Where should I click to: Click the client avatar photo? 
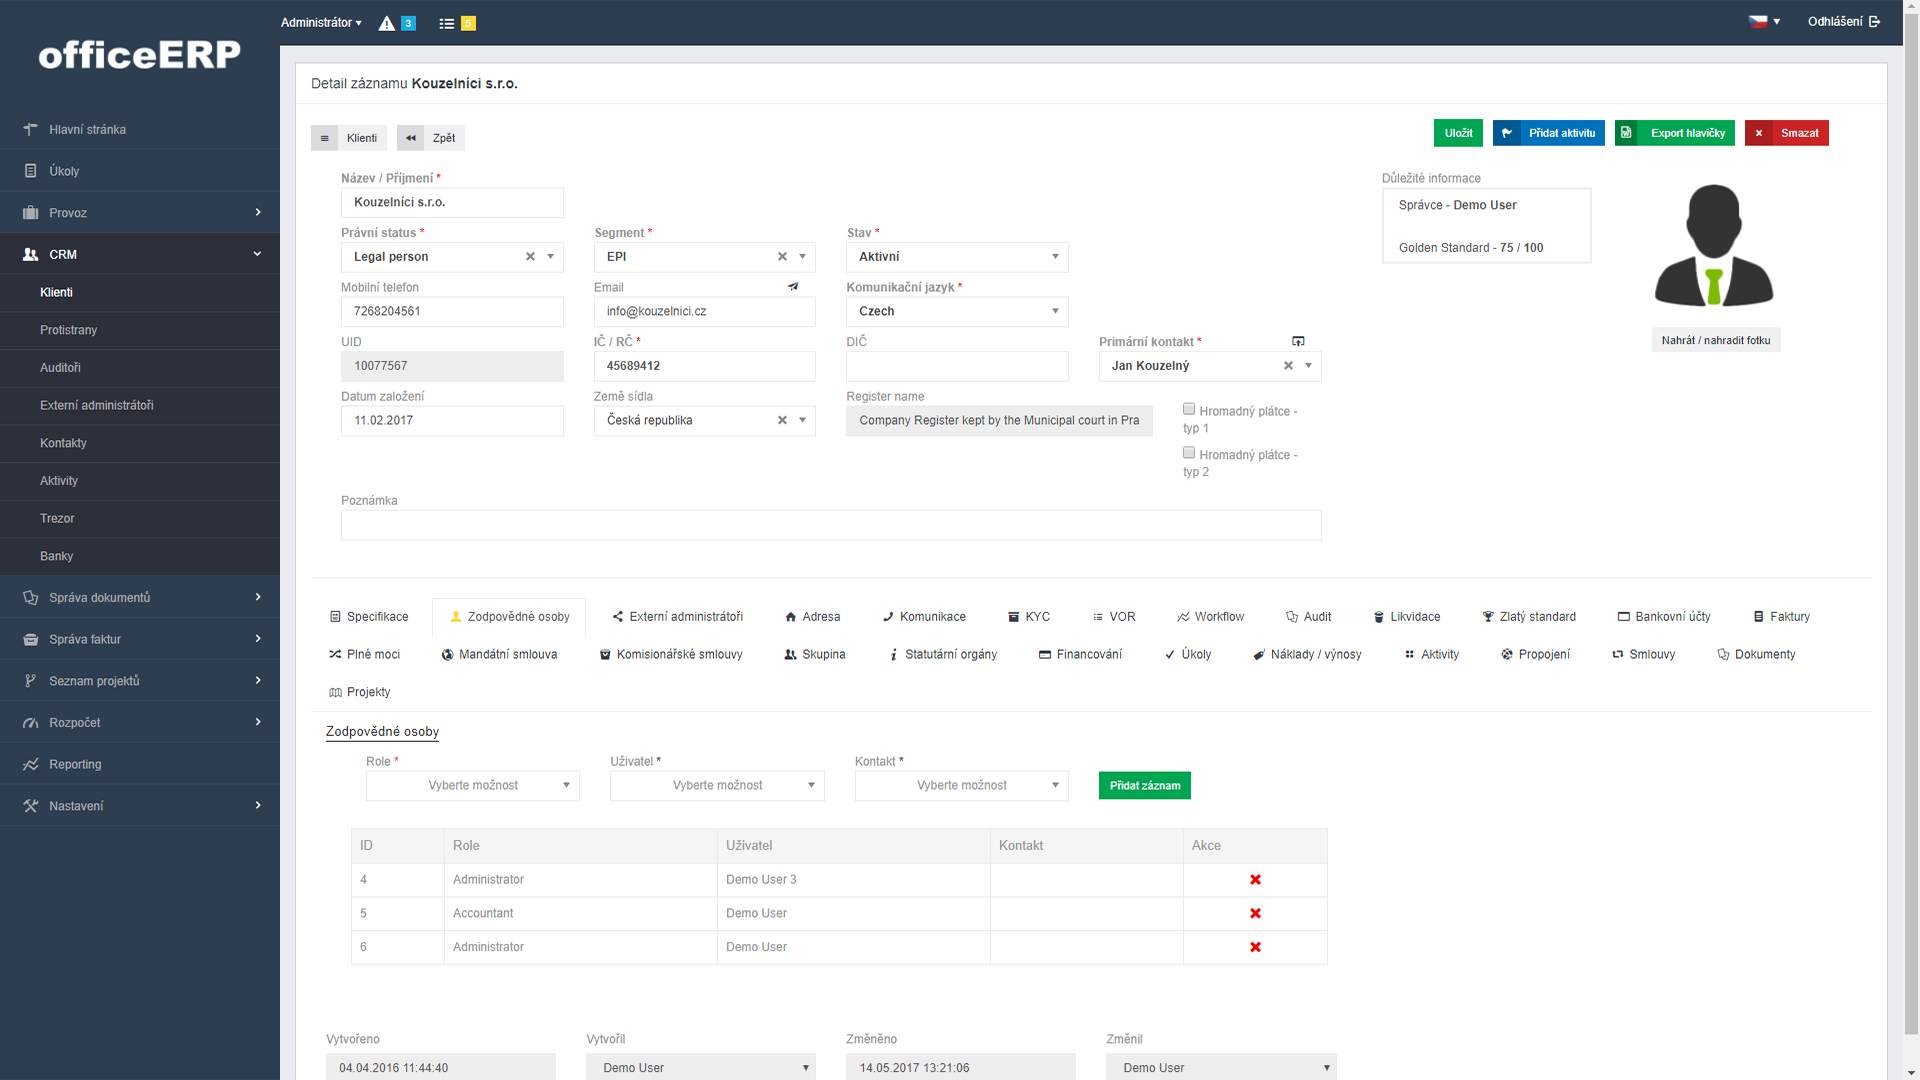click(x=1714, y=245)
